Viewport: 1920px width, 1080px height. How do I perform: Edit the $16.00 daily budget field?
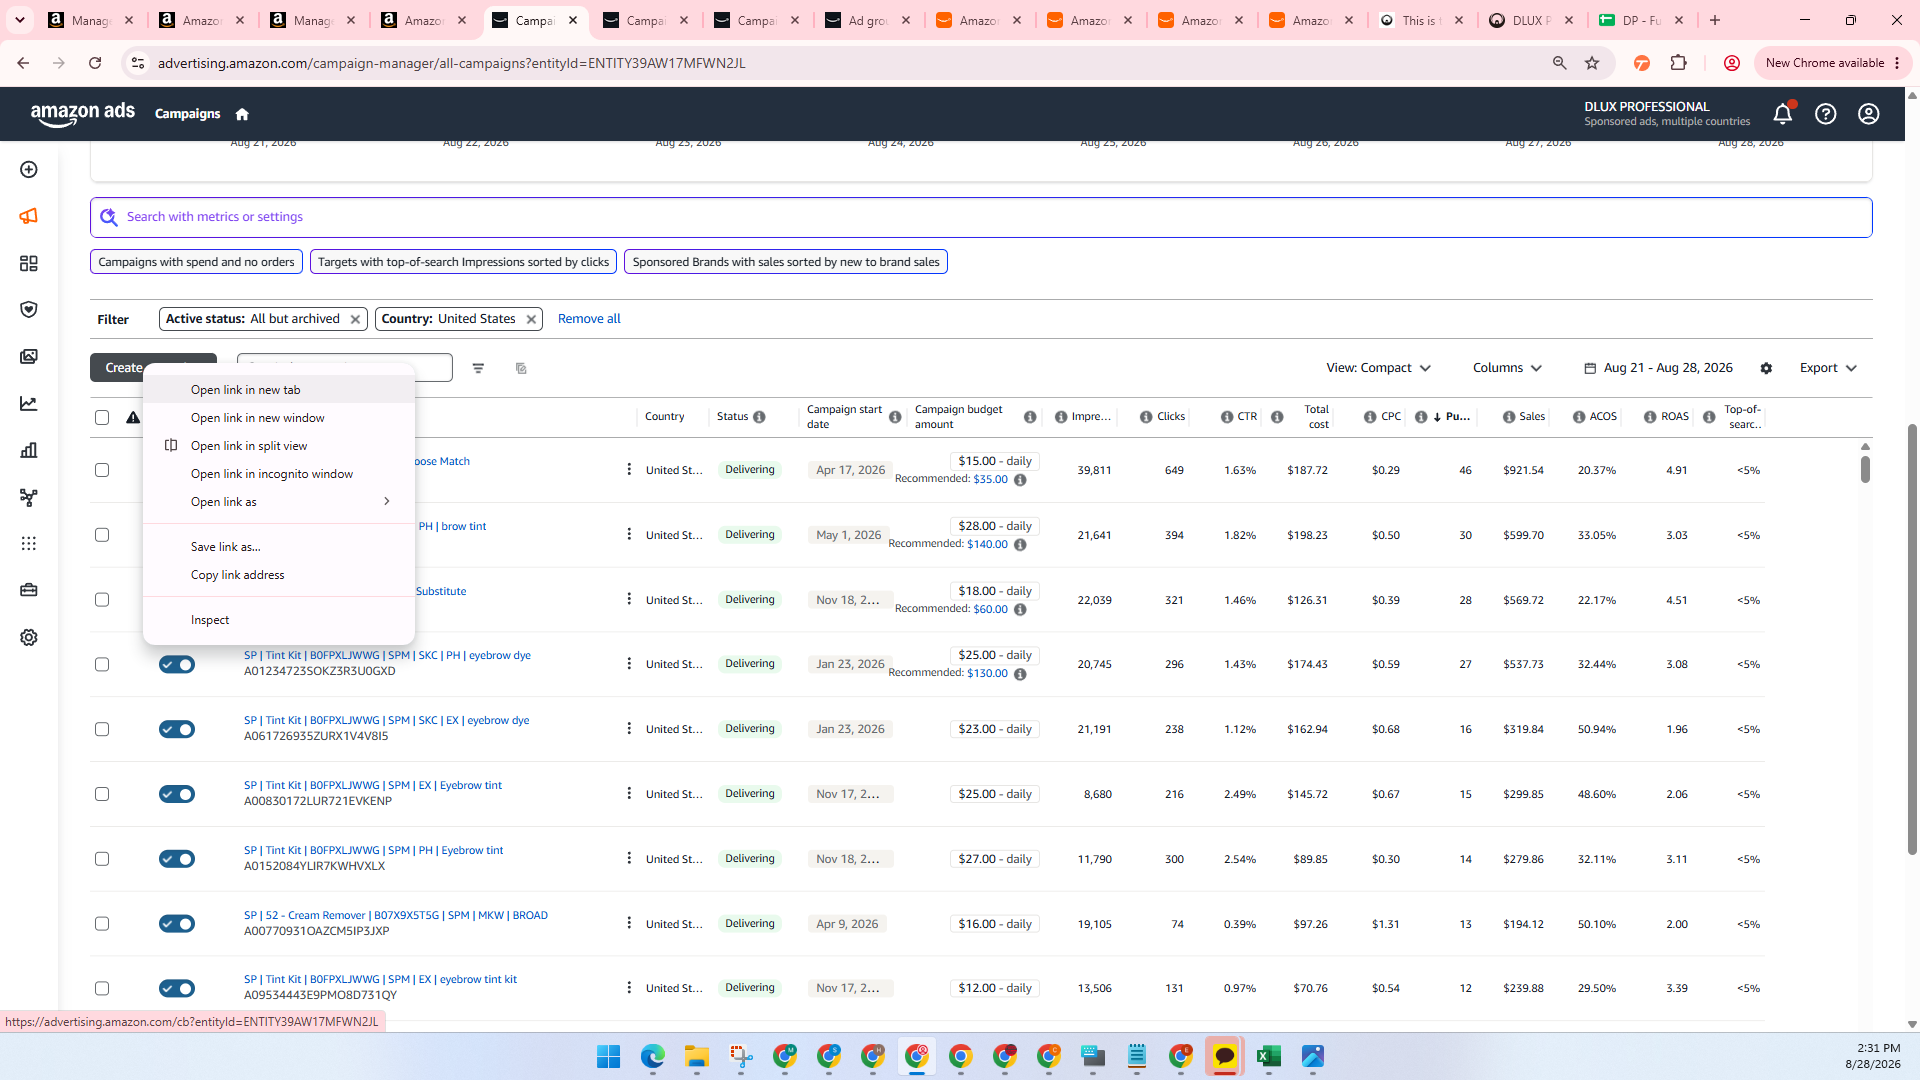995,924
